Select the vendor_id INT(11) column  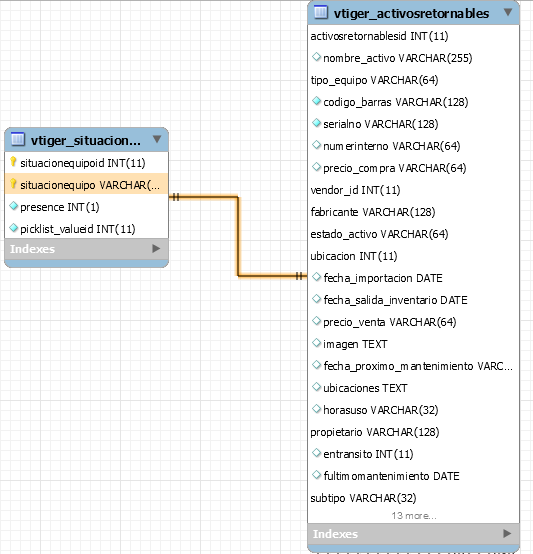[413, 190]
